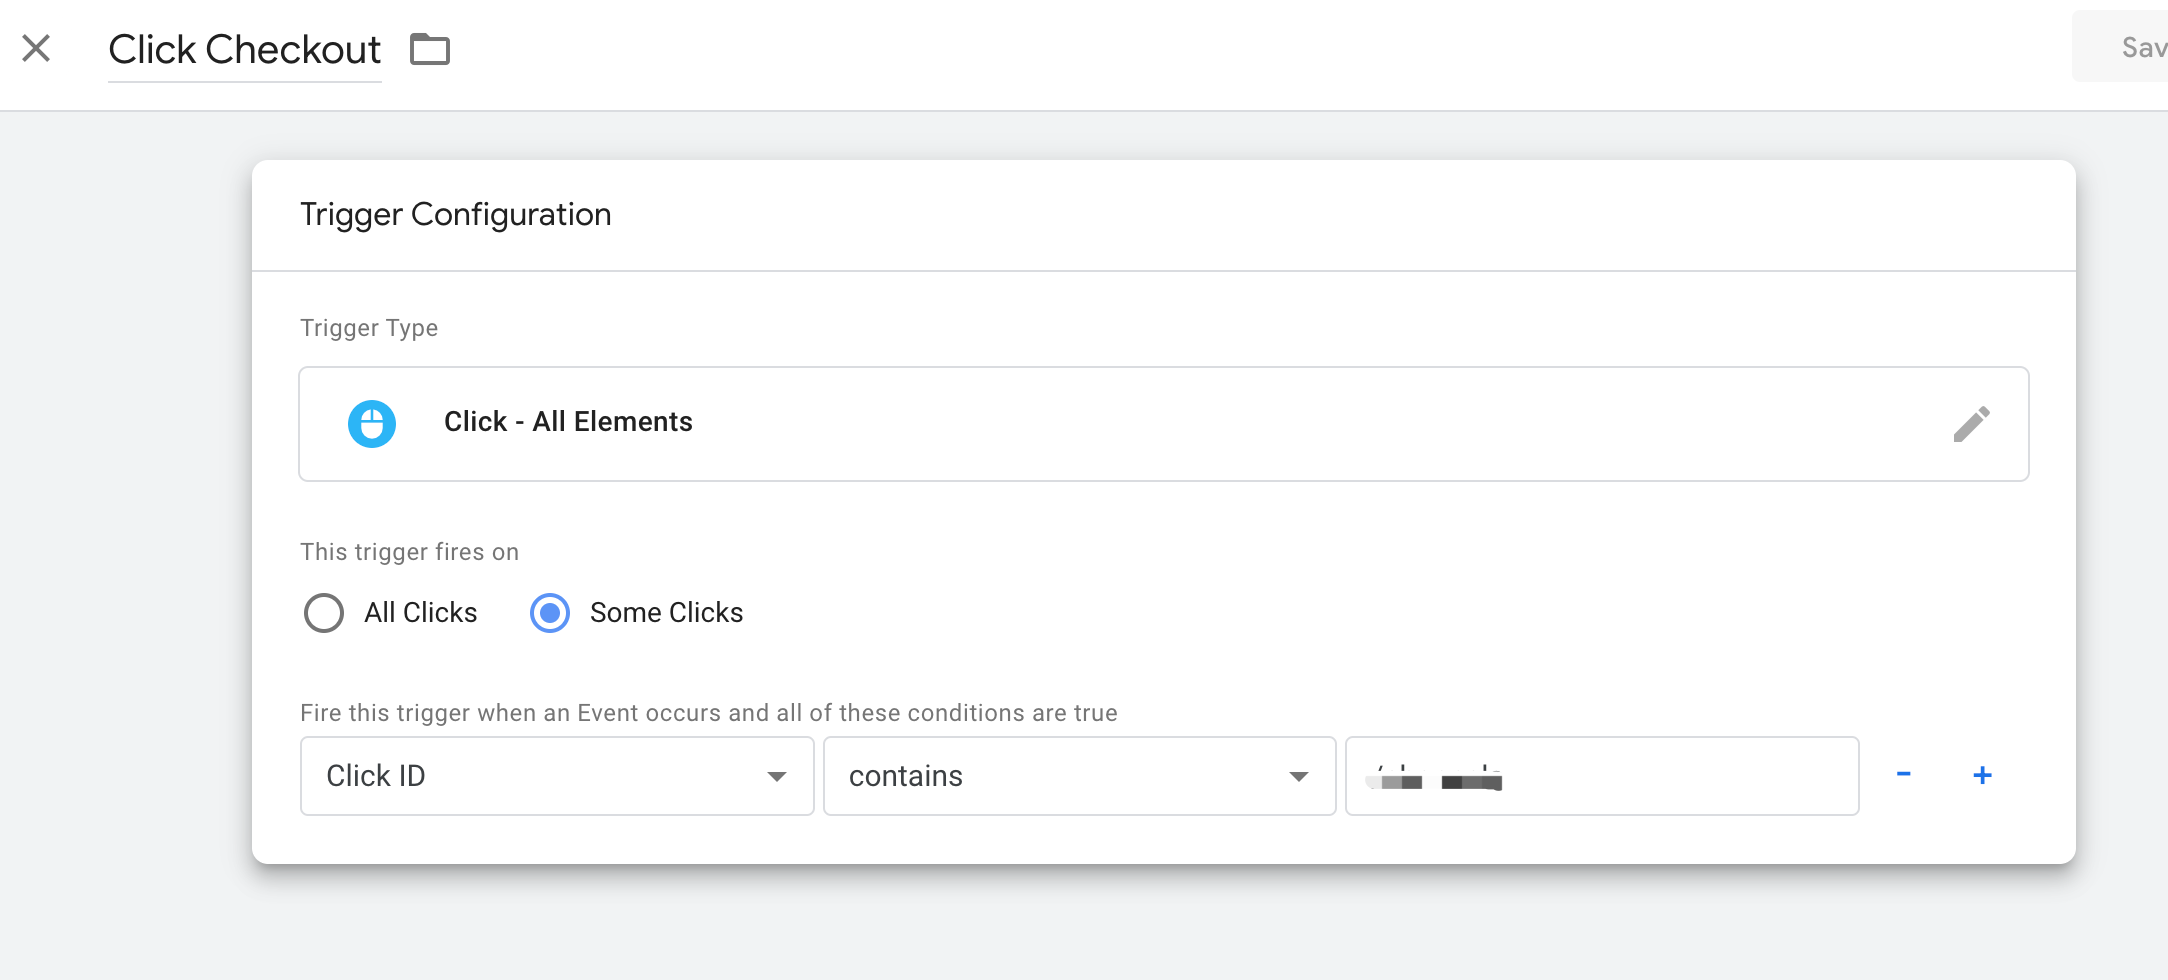Select the All Clicks radio button
The width and height of the screenshot is (2168, 980).
coord(324,613)
